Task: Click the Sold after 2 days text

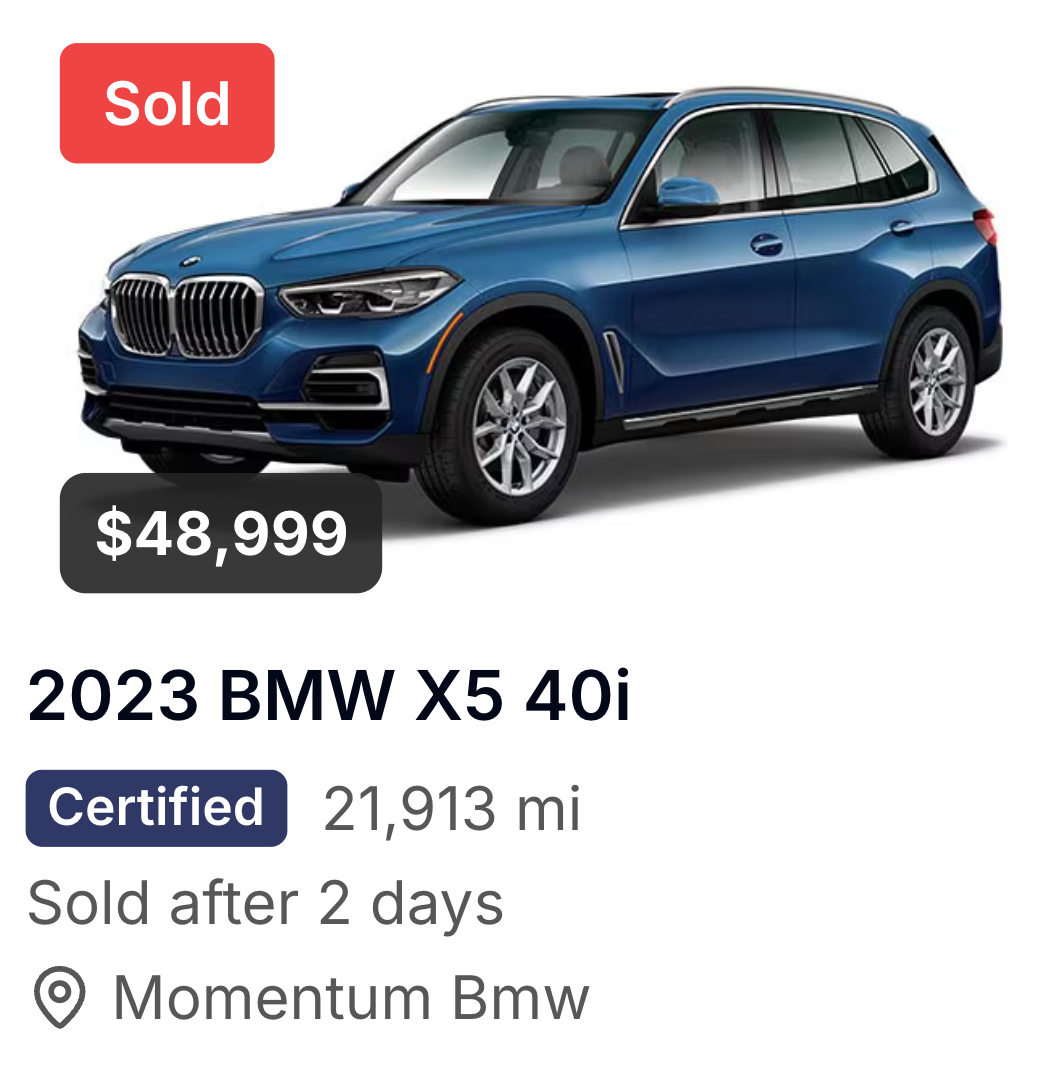Action: click(265, 903)
